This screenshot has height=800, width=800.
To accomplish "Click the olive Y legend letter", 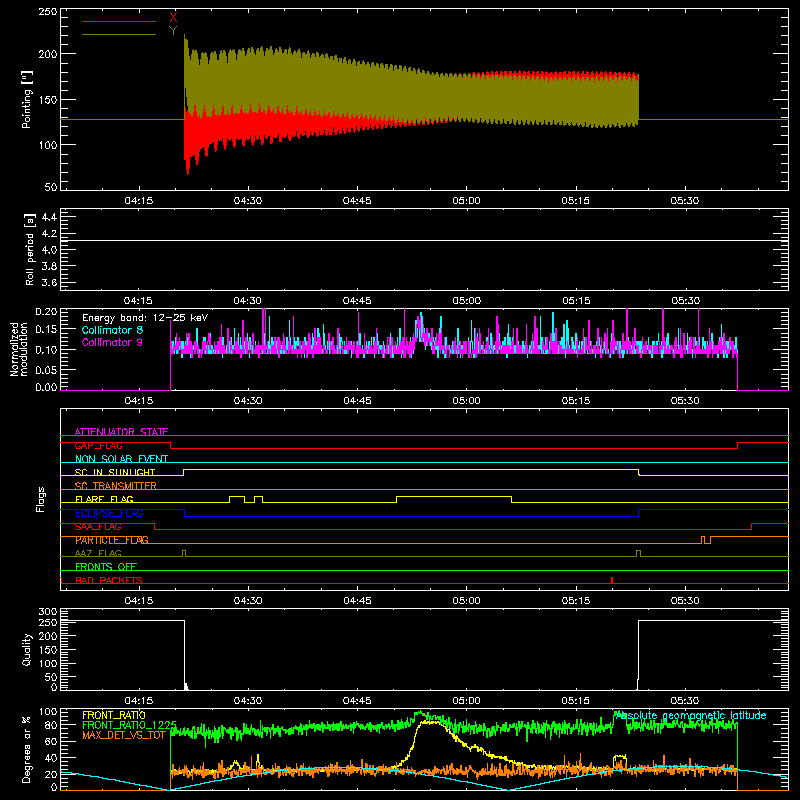I will [x=173, y=31].
